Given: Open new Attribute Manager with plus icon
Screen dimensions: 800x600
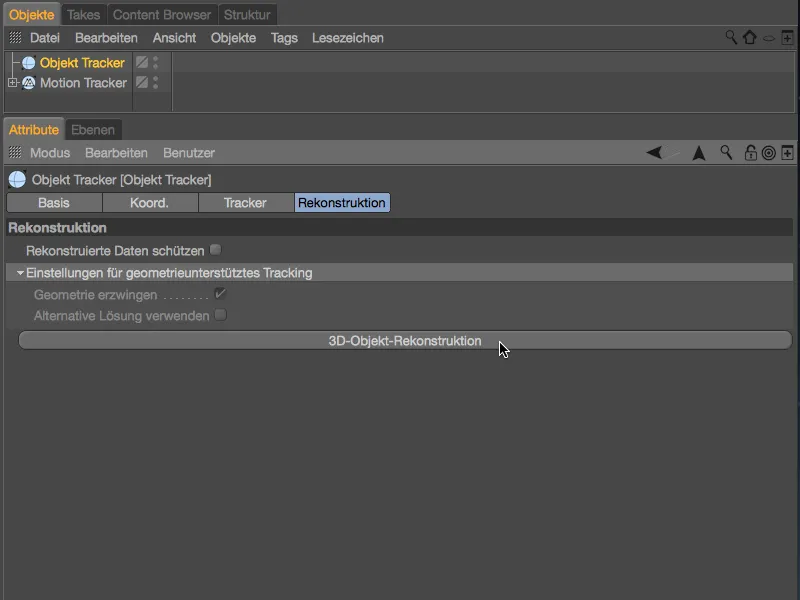Looking at the screenshot, I should pos(787,153).
